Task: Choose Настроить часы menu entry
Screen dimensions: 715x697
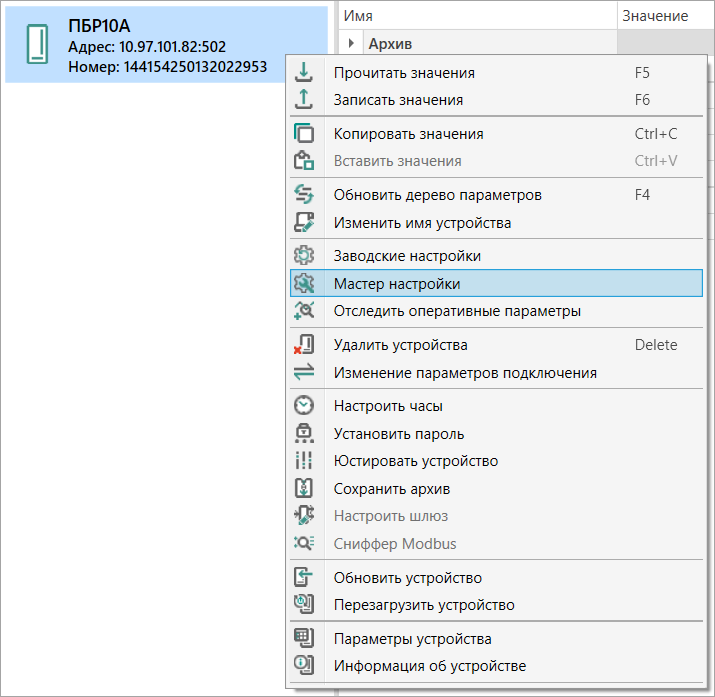Action: (496, 406)
